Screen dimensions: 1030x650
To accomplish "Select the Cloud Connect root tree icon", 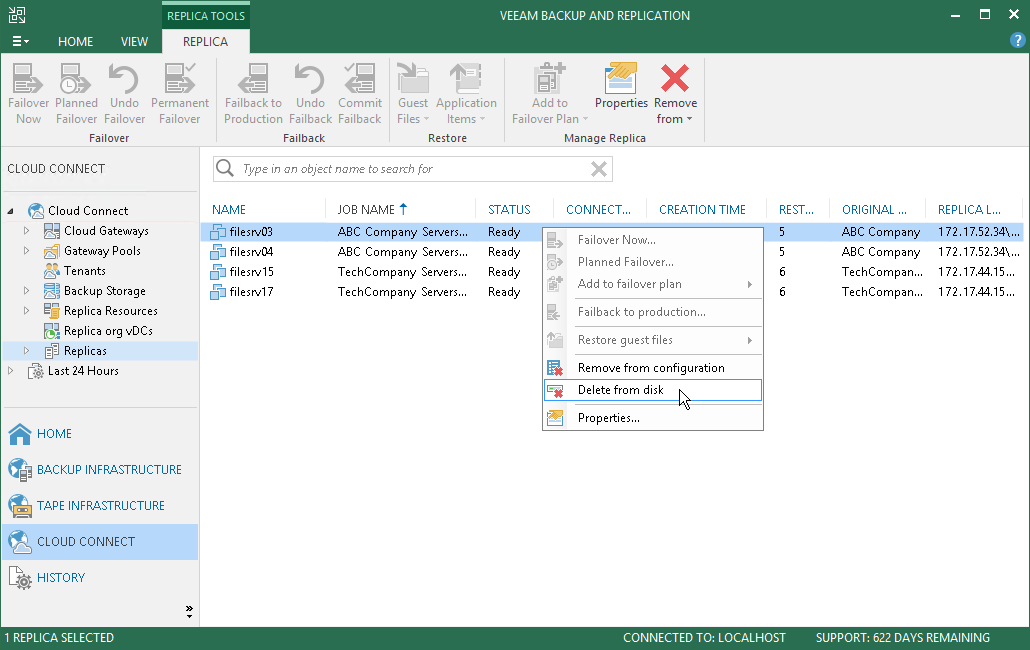I will [x=35, y=211].
